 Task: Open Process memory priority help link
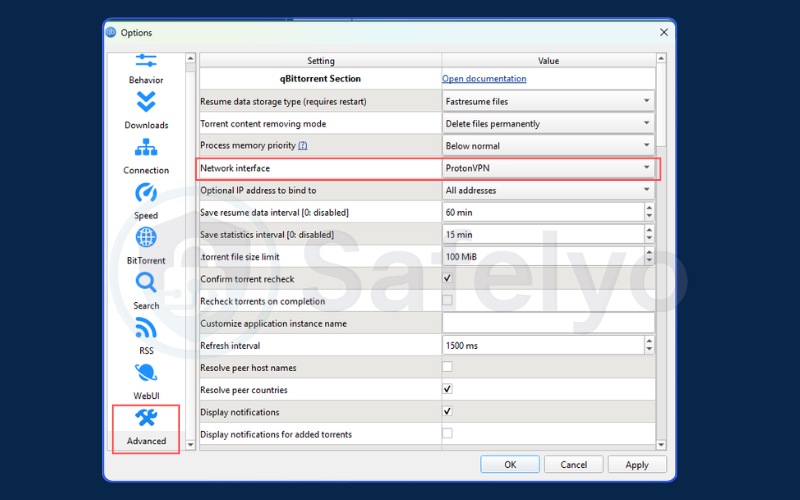[x=303, y=145]
